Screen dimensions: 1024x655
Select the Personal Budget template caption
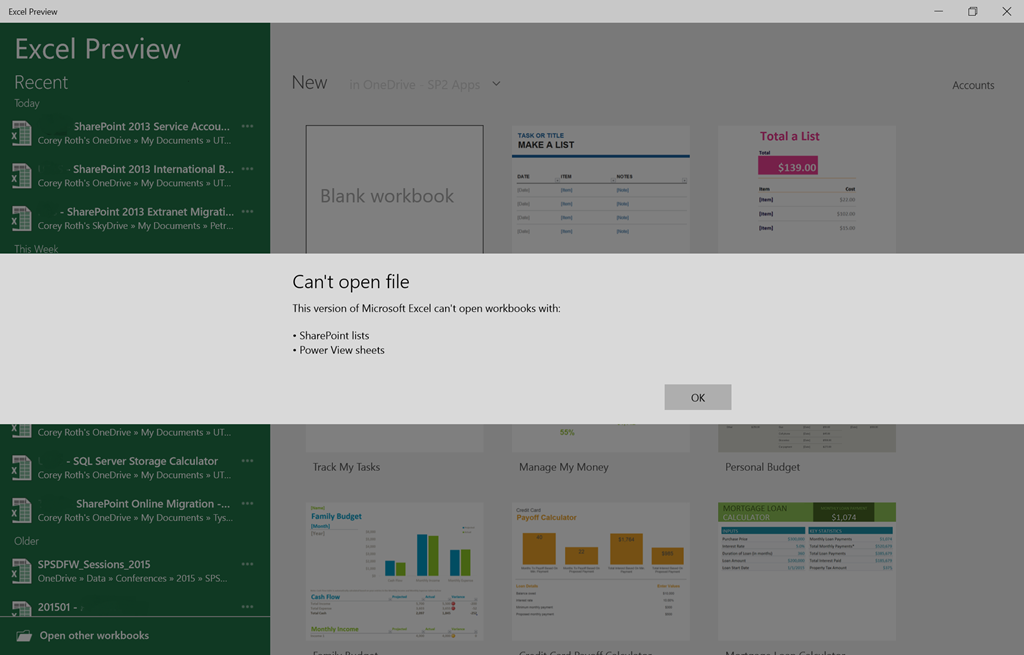(762, 467)
